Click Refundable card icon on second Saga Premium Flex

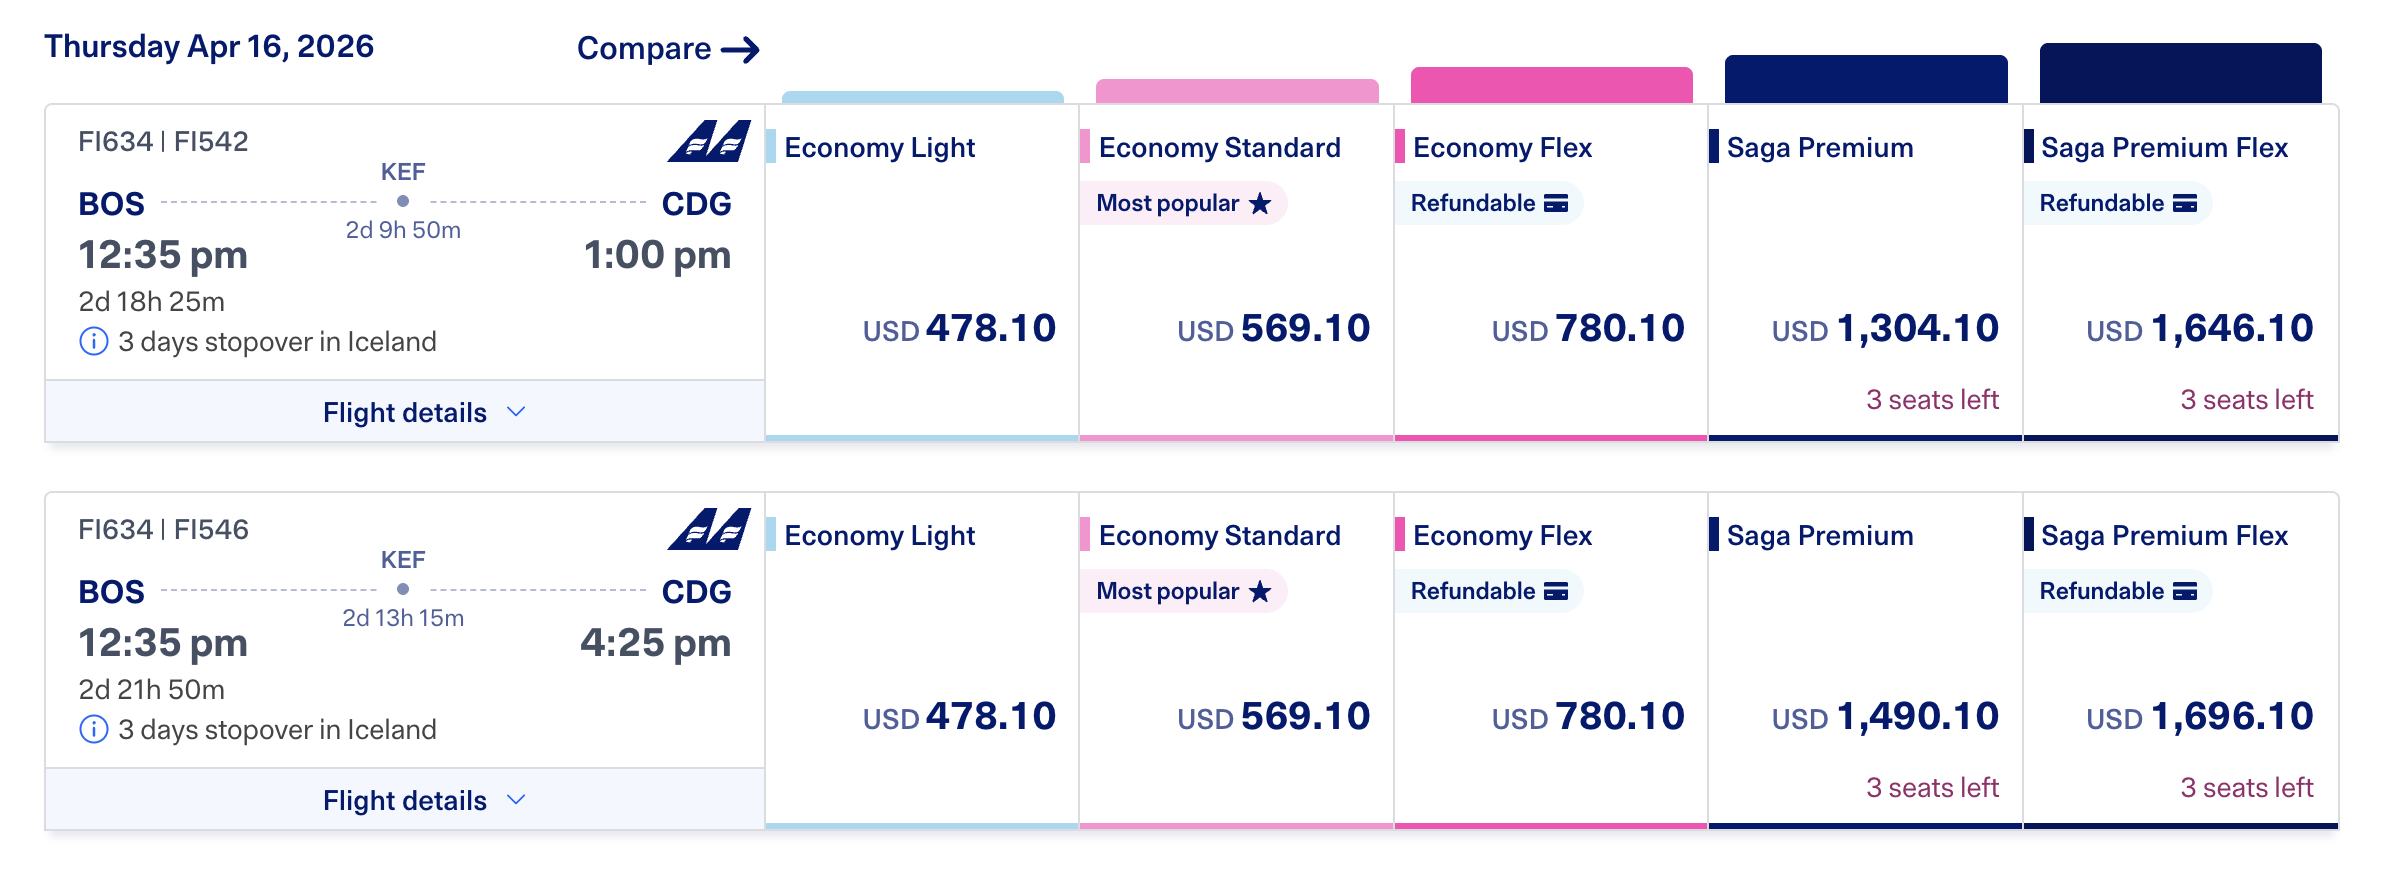(2185, 592)
